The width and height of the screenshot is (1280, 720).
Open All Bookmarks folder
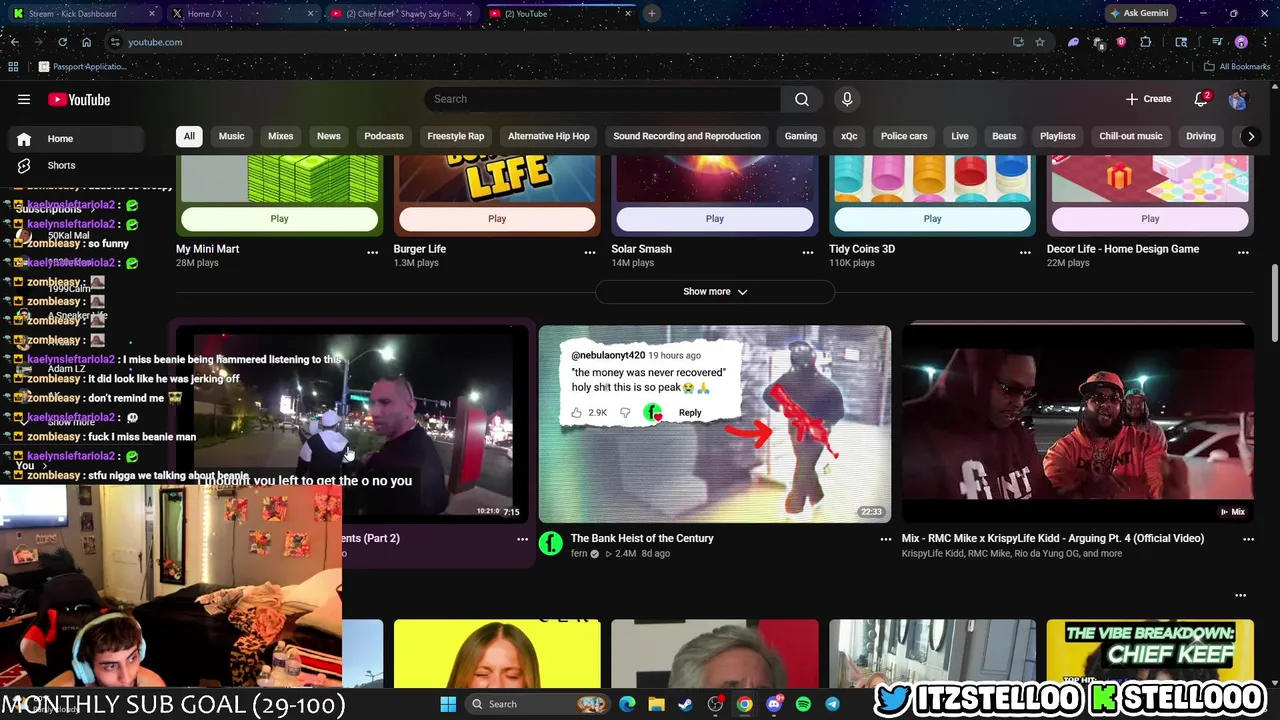tap(1237, 66)
